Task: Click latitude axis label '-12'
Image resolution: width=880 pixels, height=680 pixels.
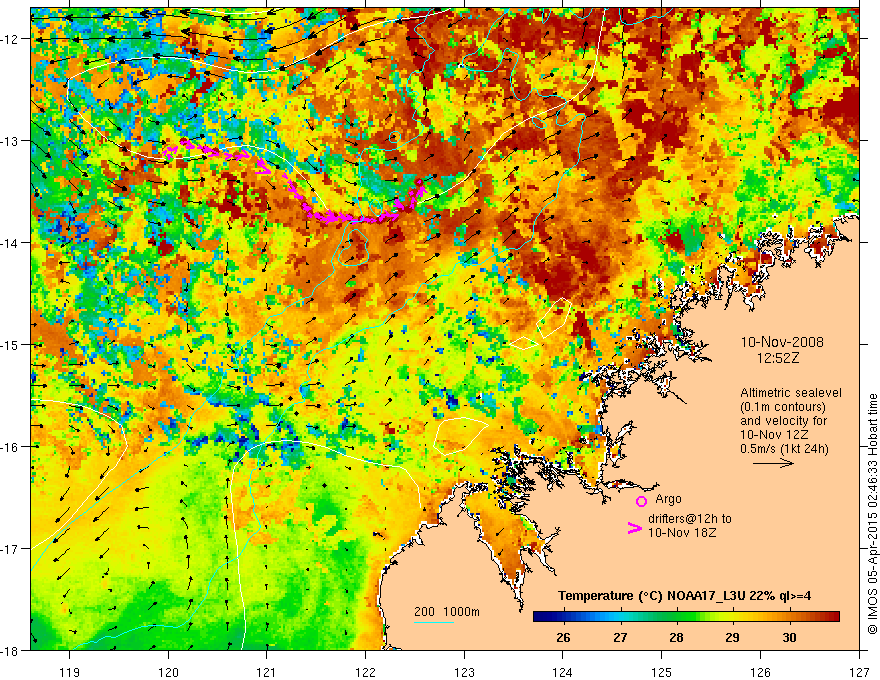Action: click(x=10, y=39)
